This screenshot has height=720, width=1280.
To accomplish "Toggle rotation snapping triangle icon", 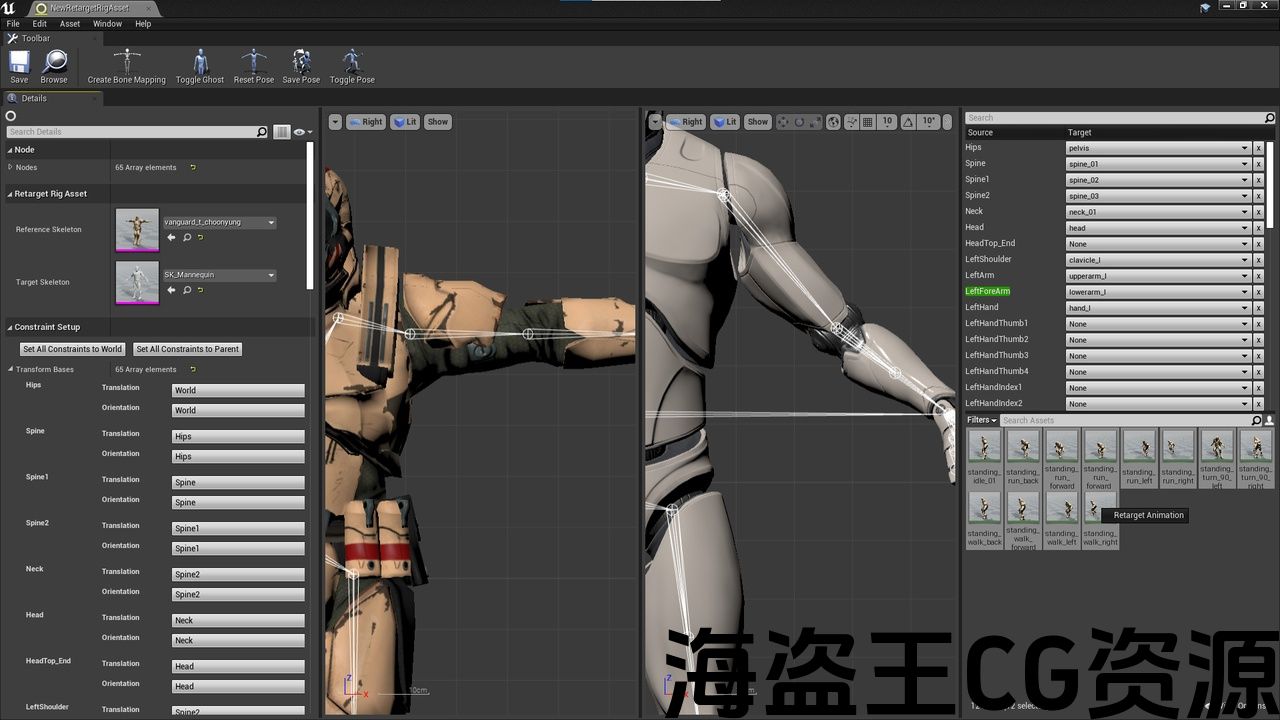I will tap(908, 122).
